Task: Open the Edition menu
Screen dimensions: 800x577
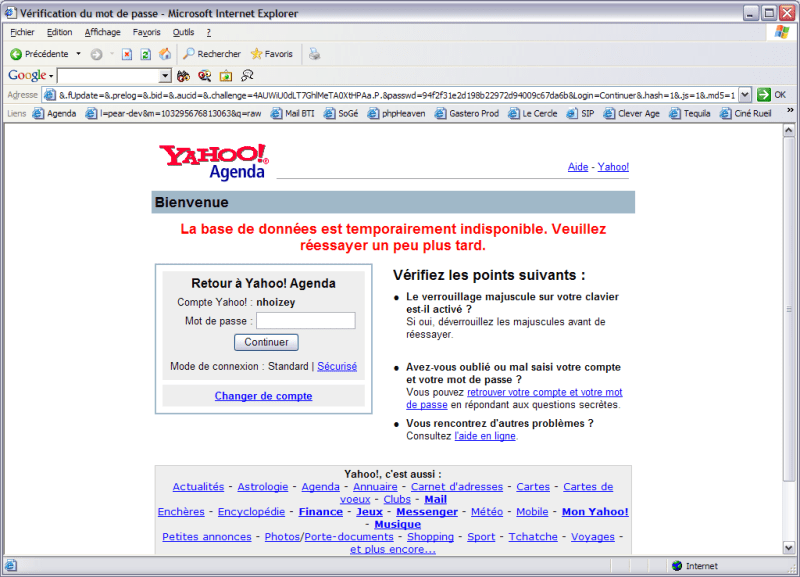Action: pos(59,32)
